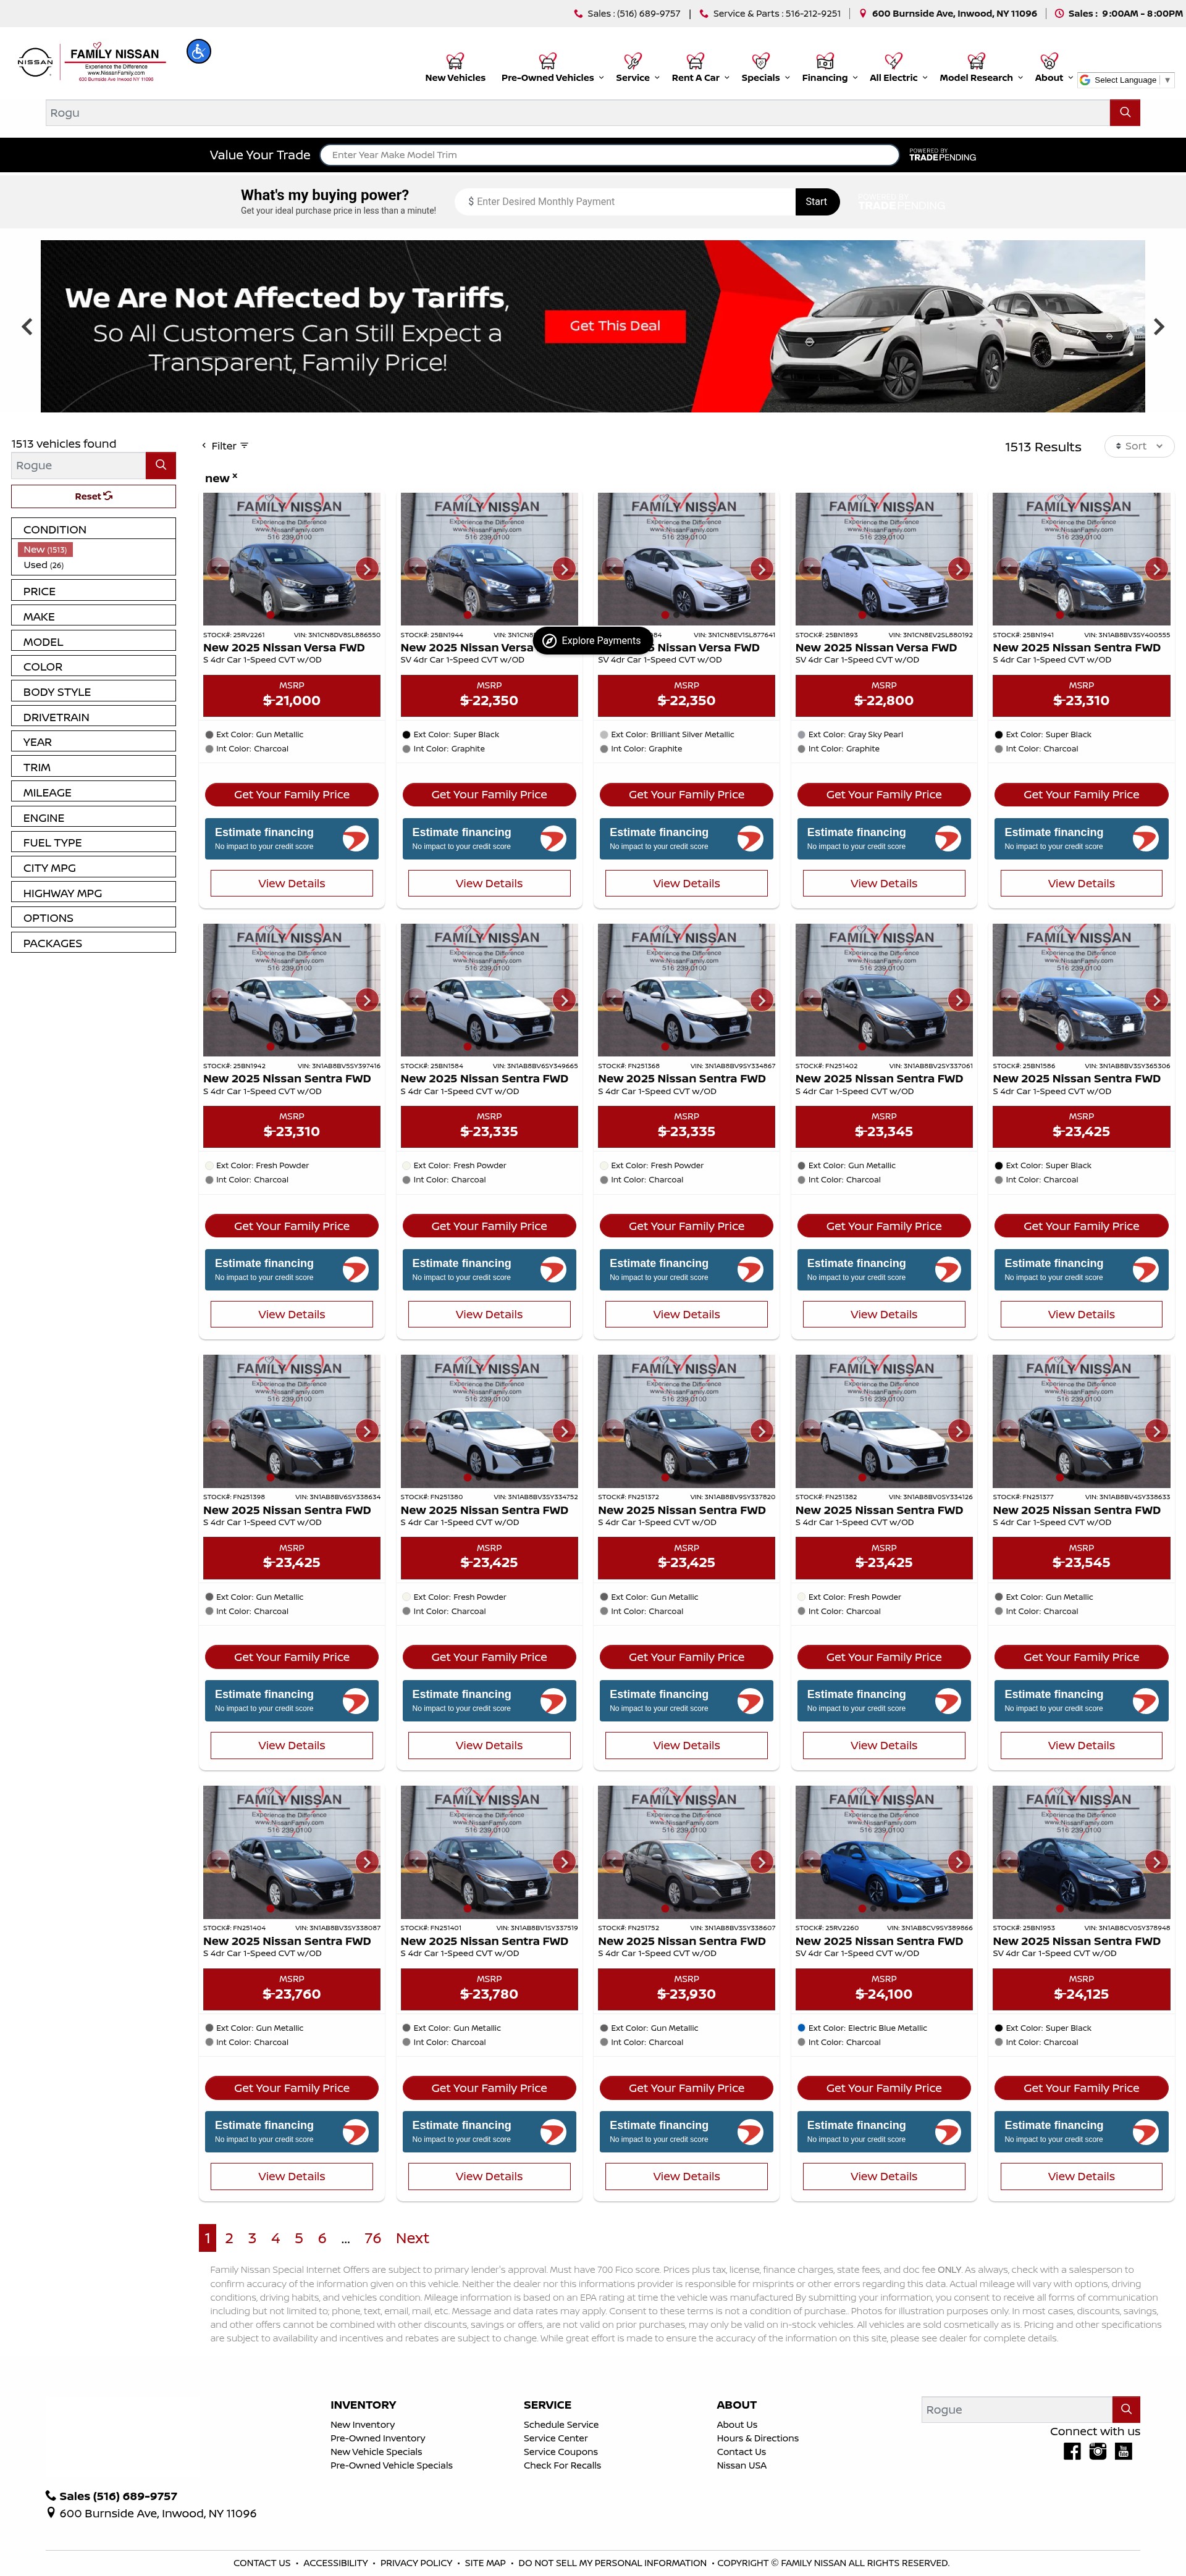Click the Specials heart tag icon

(761, 61)
